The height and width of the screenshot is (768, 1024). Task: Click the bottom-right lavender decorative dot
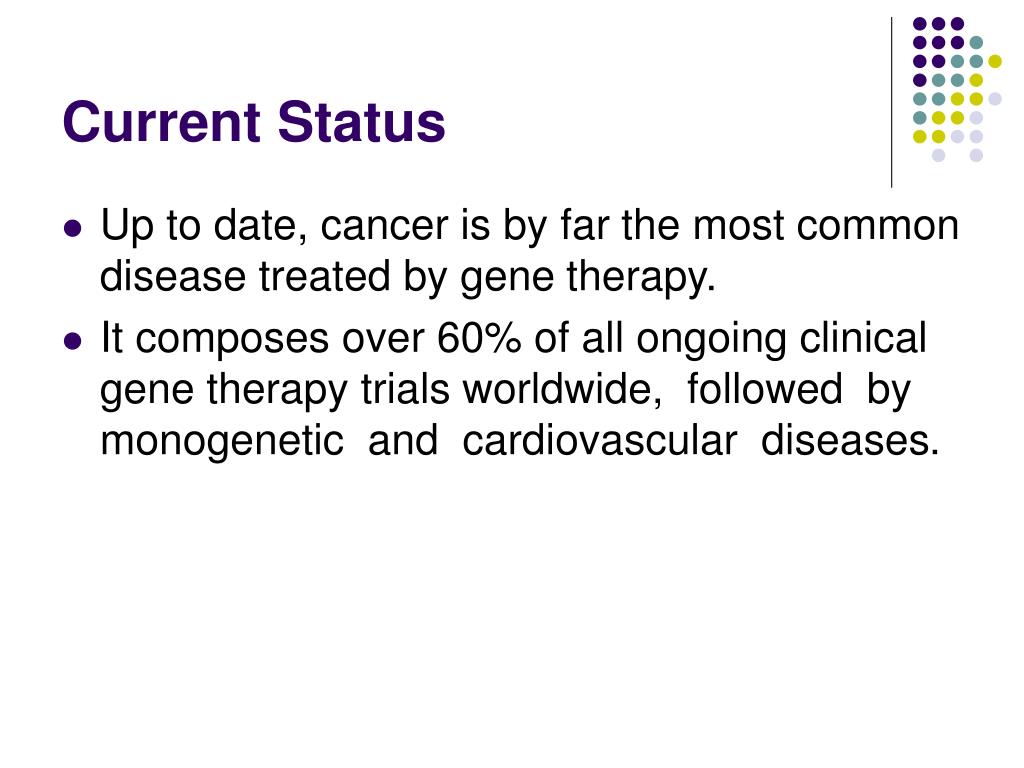click(976, 155)
